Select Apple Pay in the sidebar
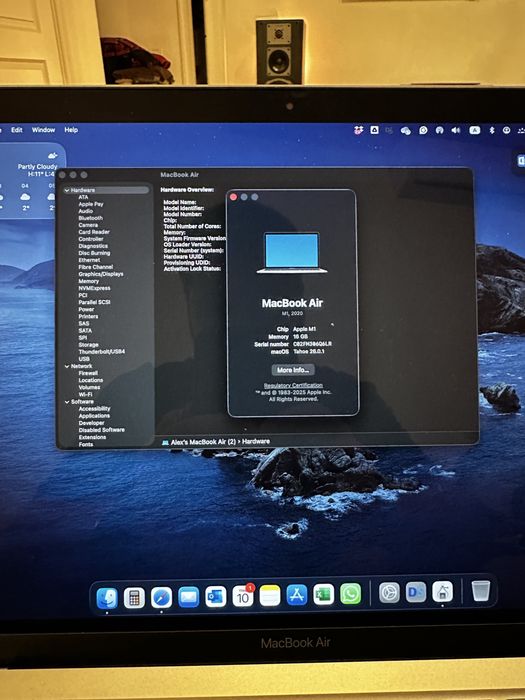This screenshot has height=700, width=525. pos(91,204)
